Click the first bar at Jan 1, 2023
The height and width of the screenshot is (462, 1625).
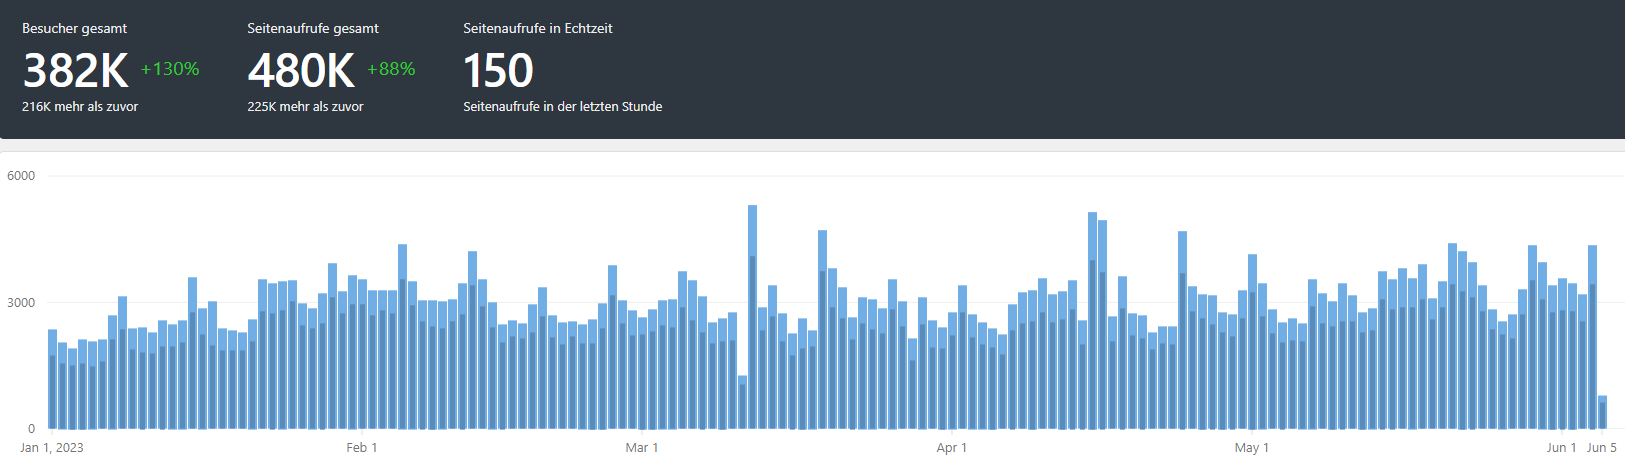click(x=53, y=380)
